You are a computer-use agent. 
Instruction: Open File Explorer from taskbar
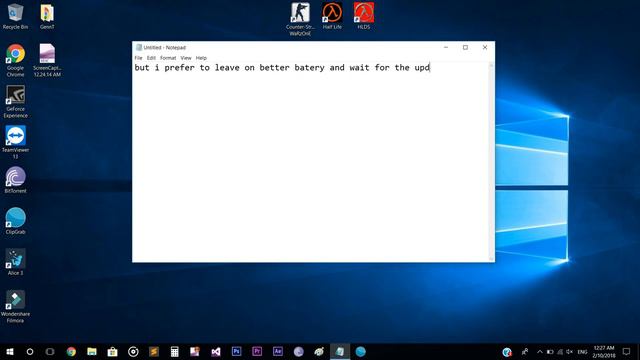click(x=92, y=351)
